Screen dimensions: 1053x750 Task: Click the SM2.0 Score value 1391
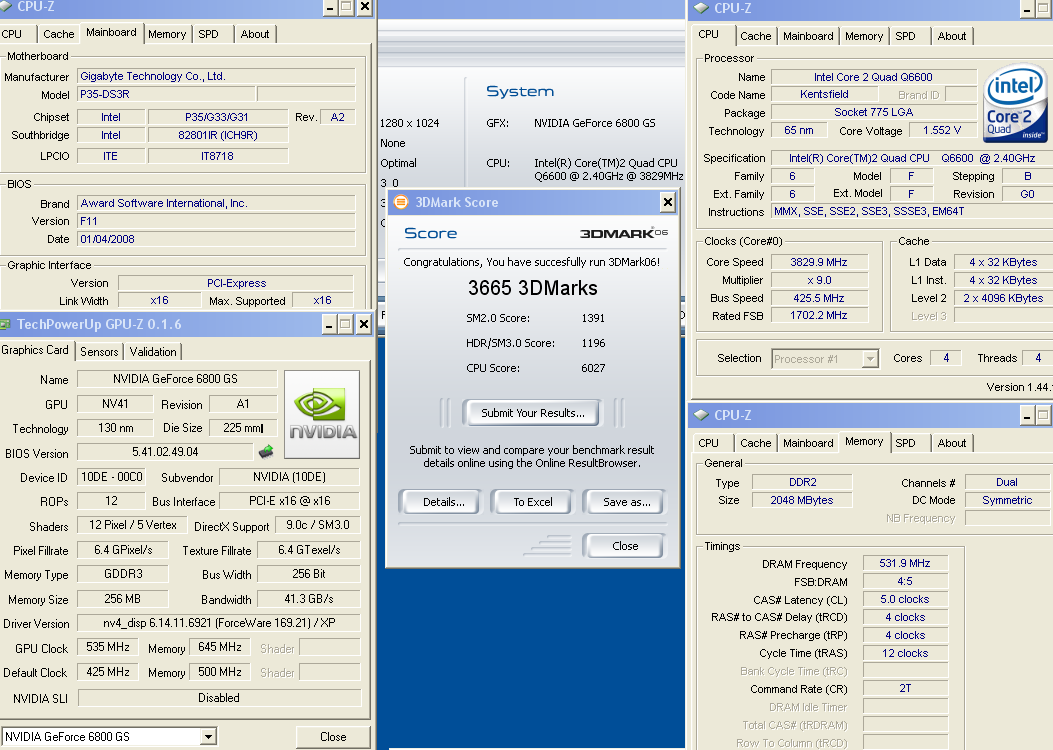[x=593, y=318]
